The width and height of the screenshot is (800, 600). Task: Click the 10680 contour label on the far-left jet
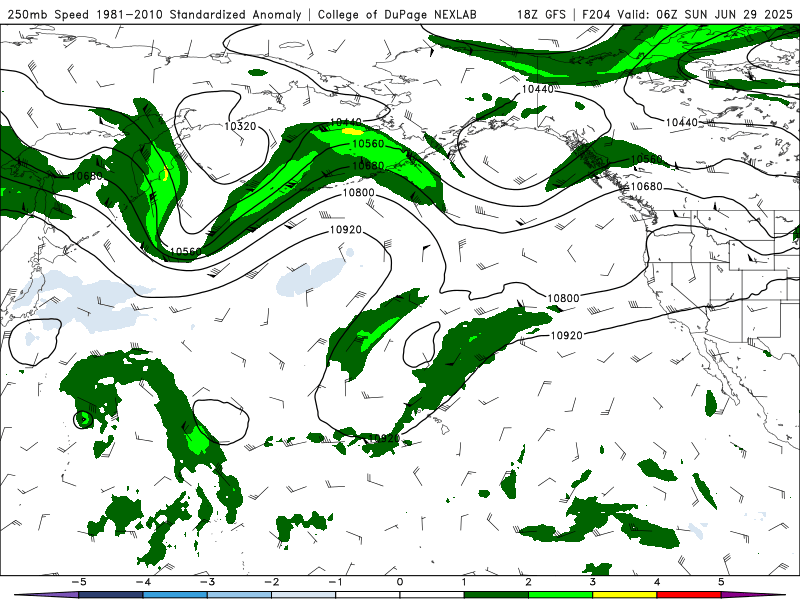tap(87, 176)
